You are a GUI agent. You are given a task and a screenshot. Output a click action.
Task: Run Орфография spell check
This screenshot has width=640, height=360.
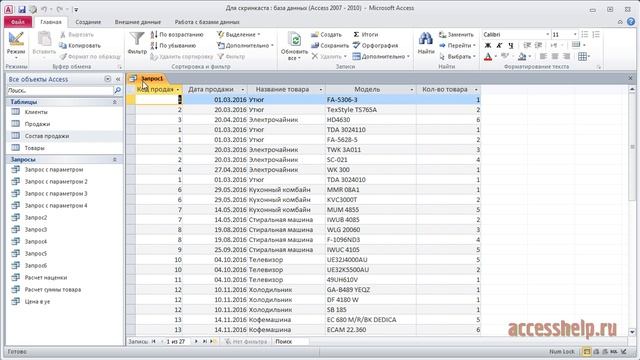[x=376, y=46]
